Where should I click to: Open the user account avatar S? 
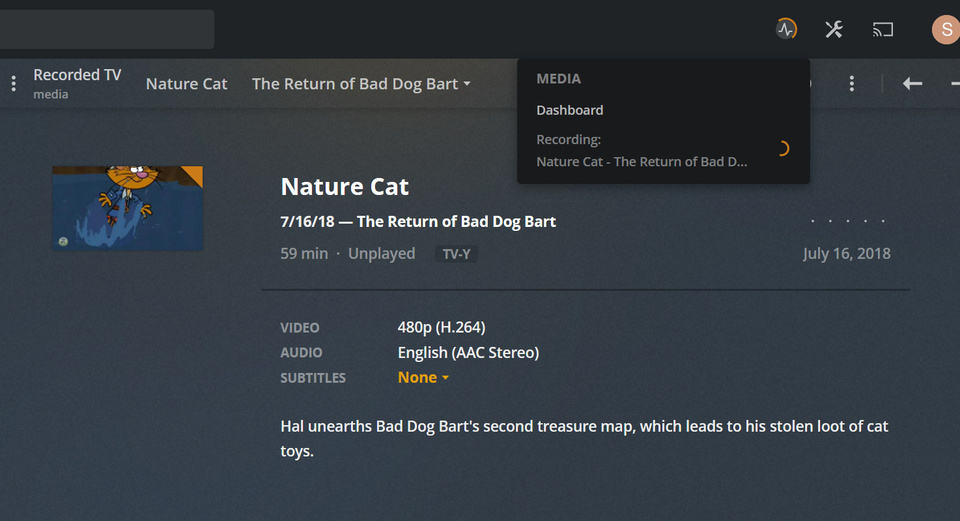945,29
